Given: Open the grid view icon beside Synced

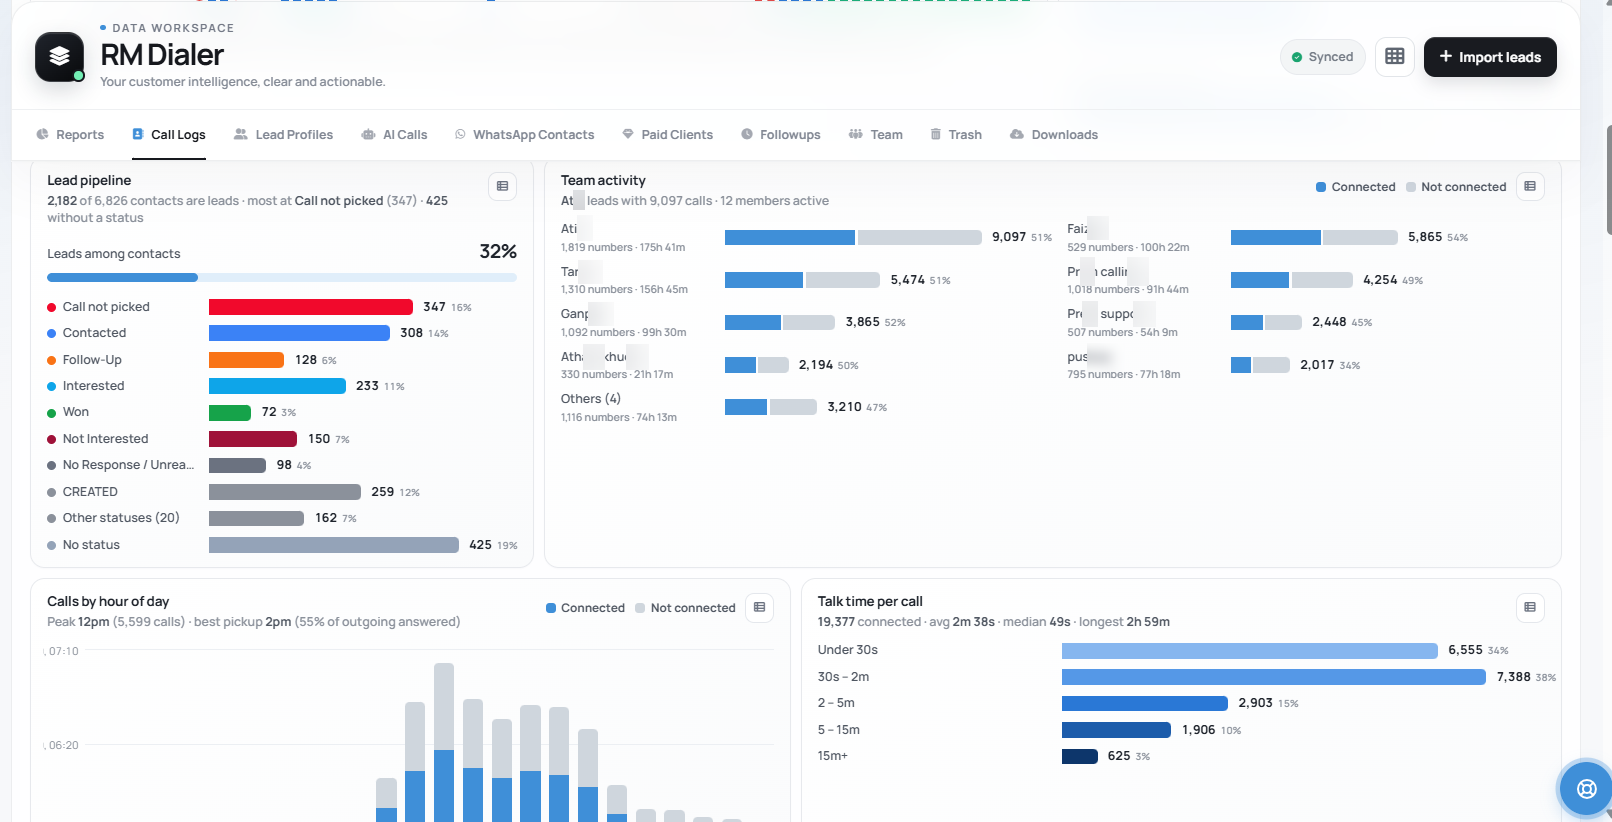Looking at the screenshot, I should (1395, 57).
